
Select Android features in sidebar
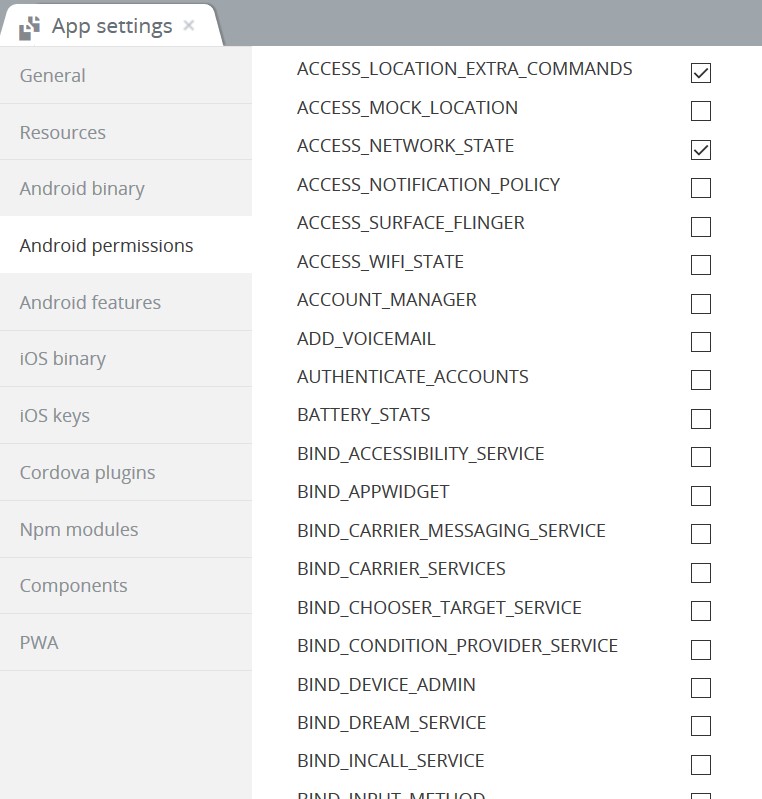[126, 302]
